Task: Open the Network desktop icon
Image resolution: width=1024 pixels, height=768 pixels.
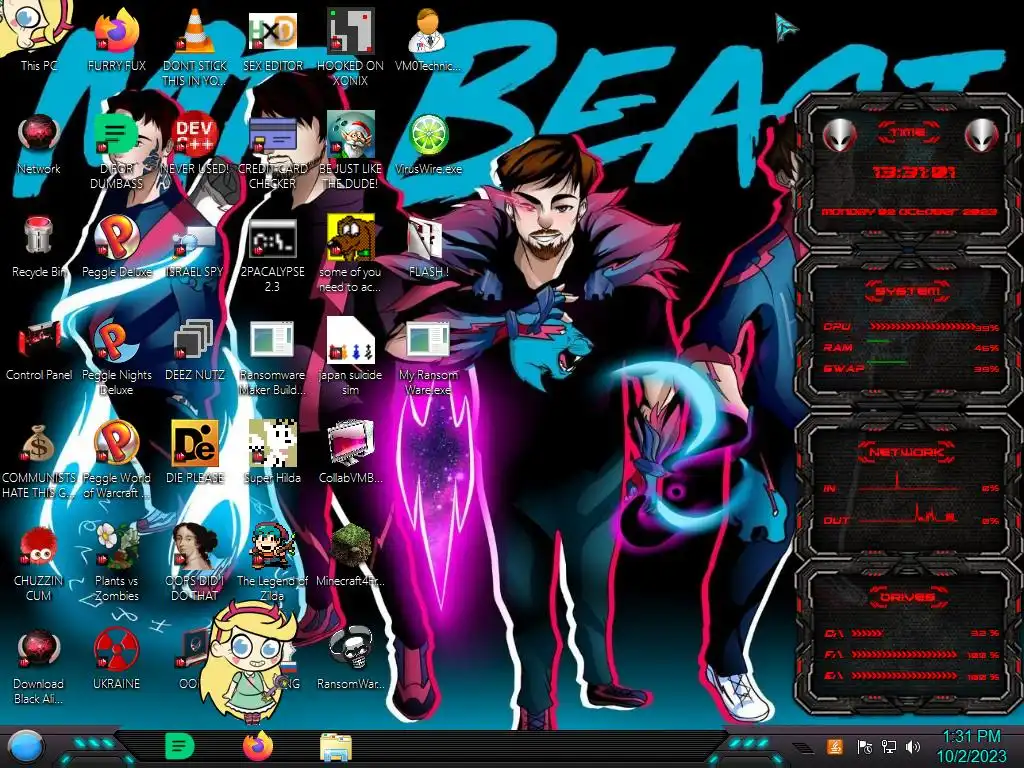Action: click(39, 144)
